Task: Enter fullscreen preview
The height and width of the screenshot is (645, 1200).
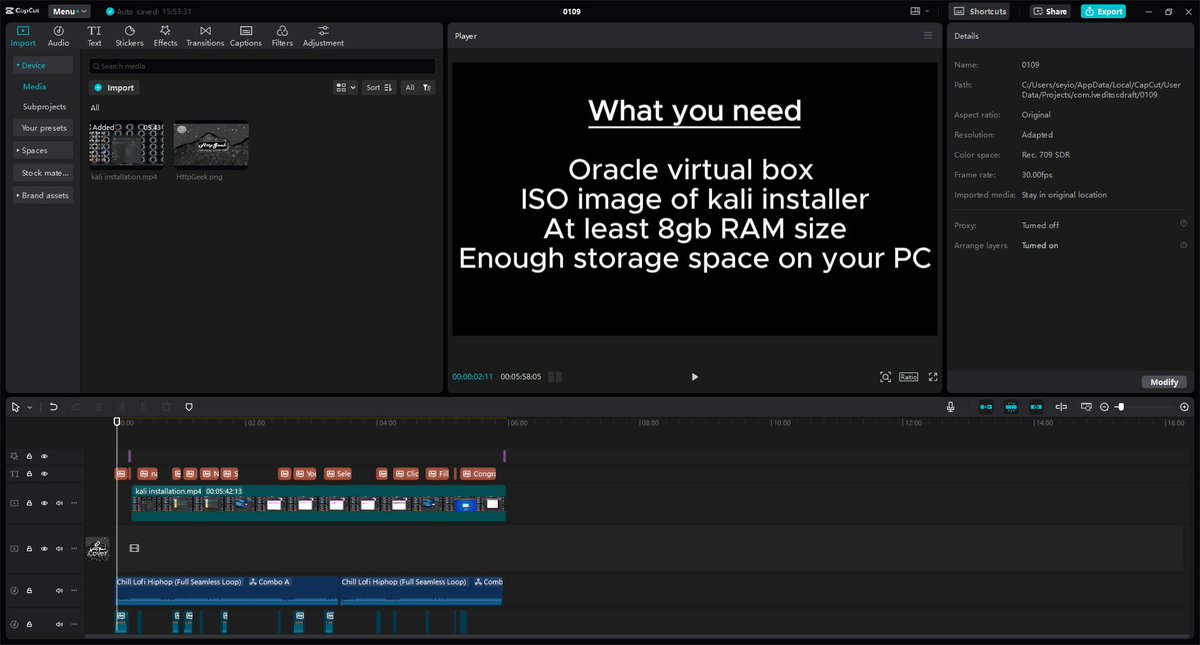Action: [933, 377]
